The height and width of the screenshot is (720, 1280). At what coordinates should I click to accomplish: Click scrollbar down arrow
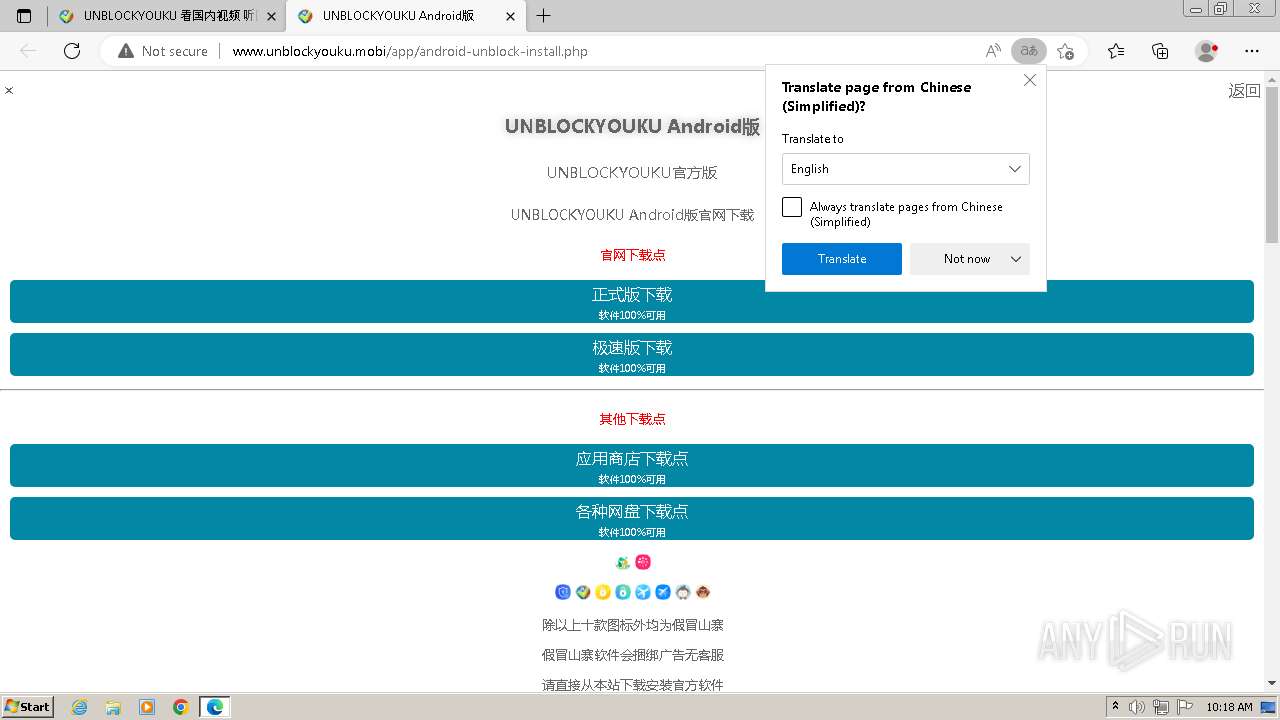click(x=1272, y=684)
